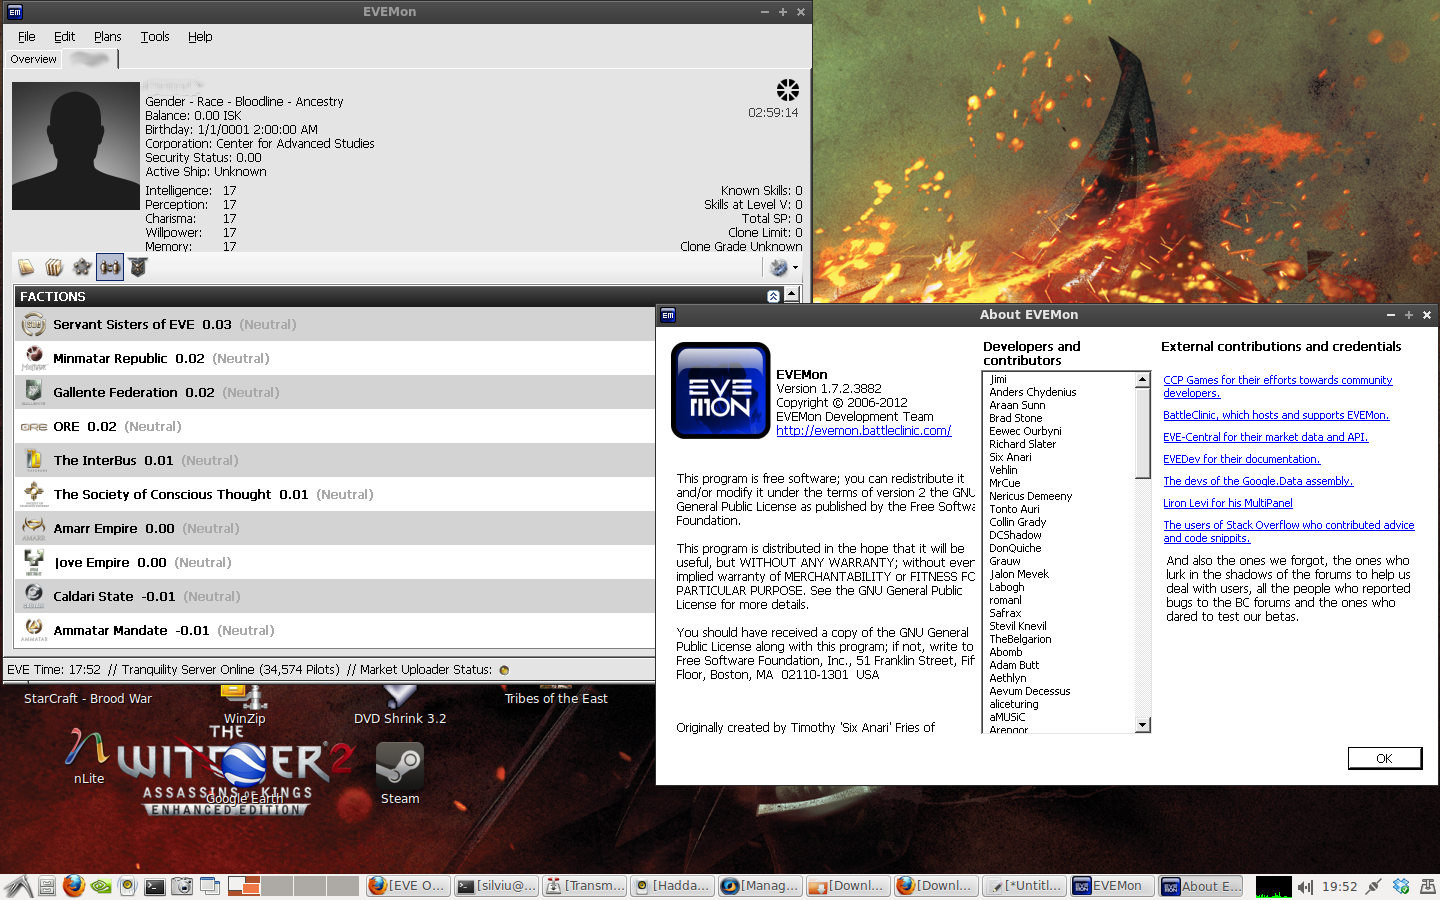Open the Skill Queue books icon

point(54,267)
